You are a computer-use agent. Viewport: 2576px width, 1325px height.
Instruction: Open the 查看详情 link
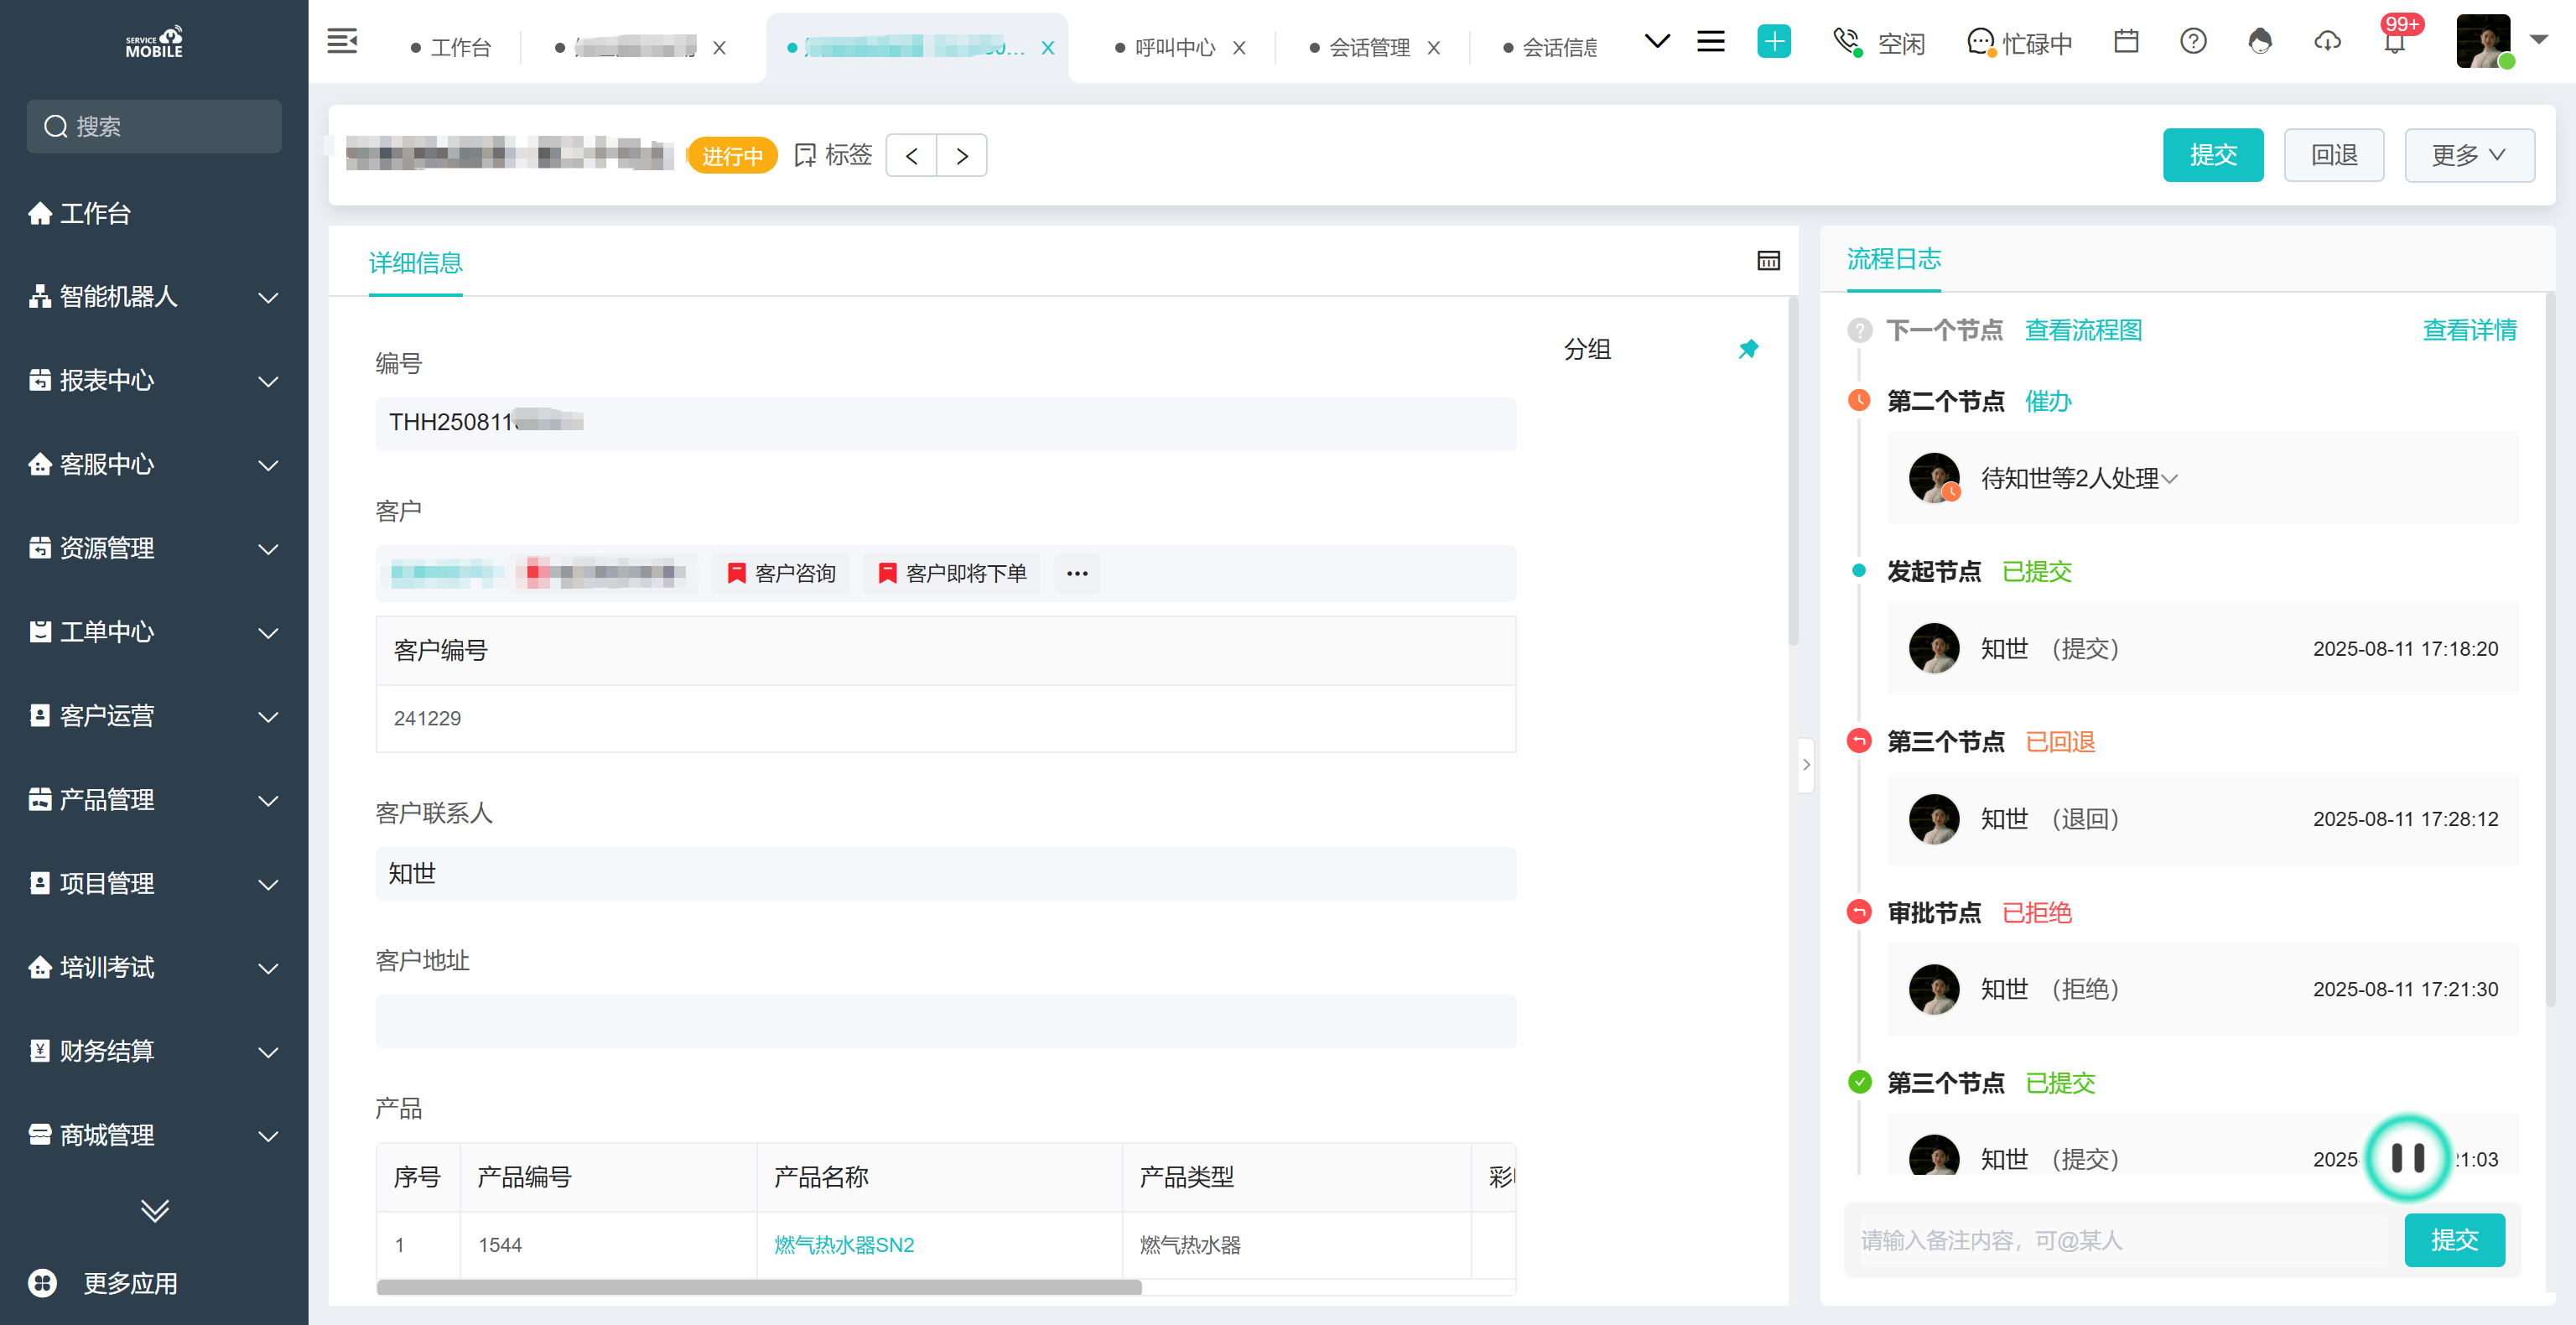point(2469,331)
